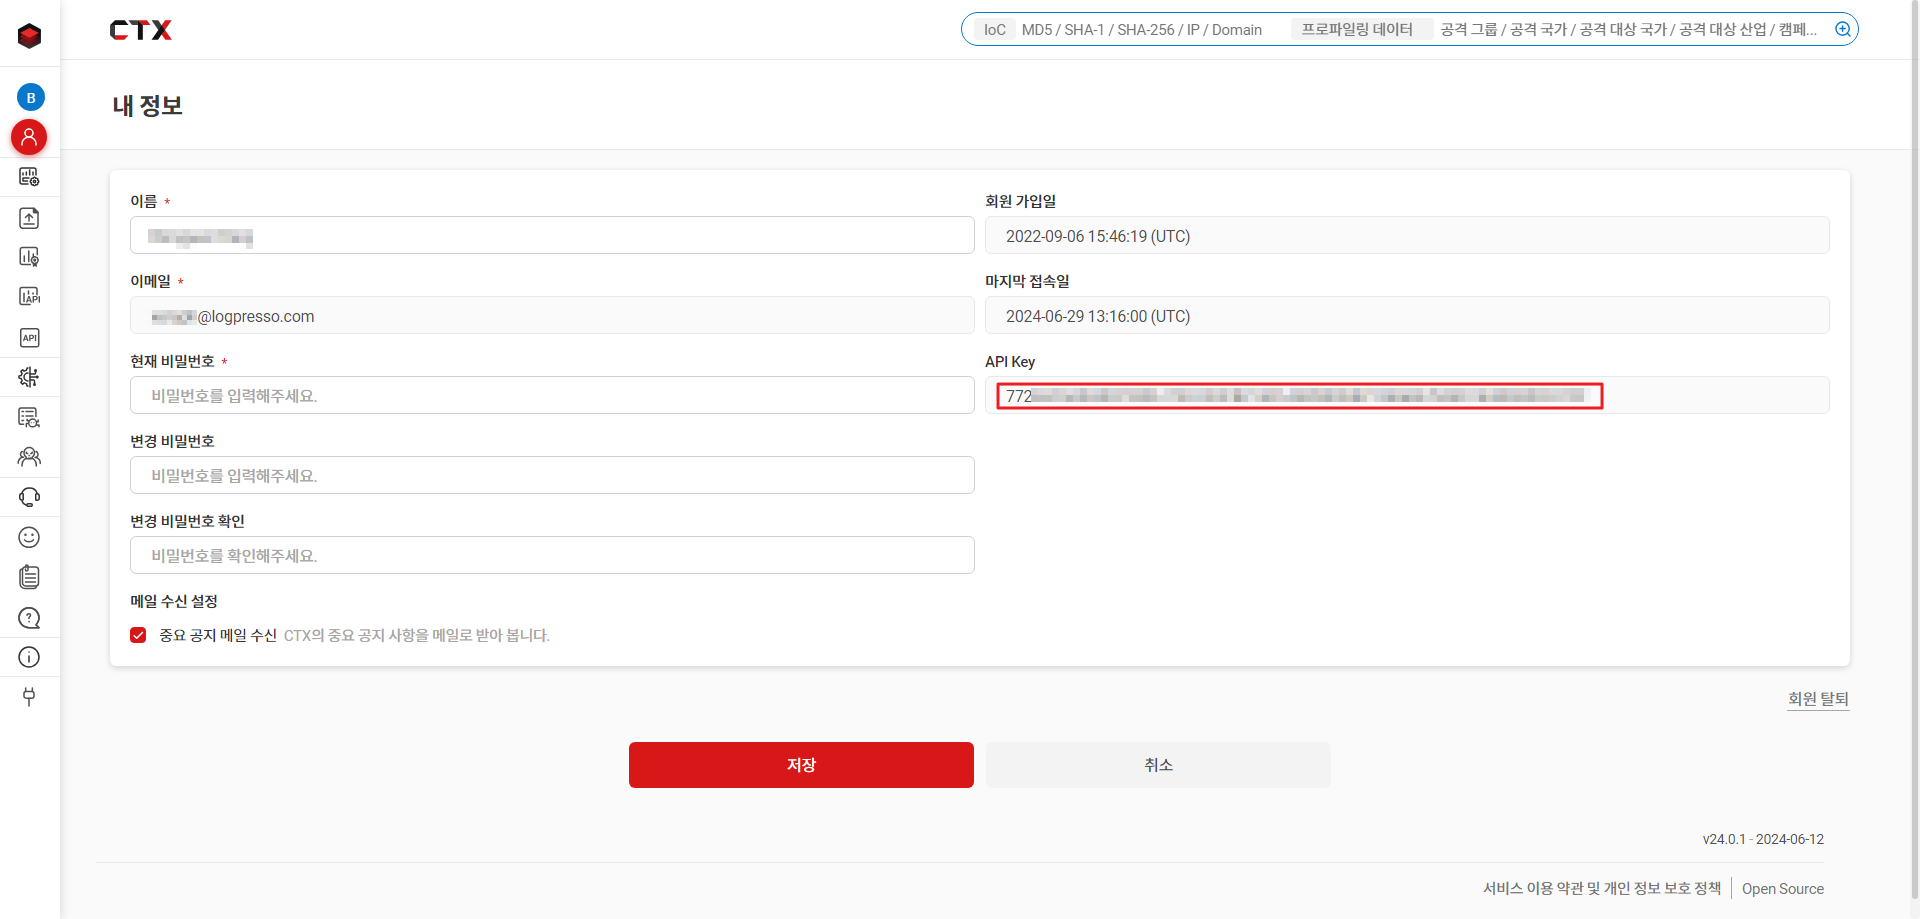Open the info circle sidebar icon
Viewport: 1920px width, 919px height.
[x=29, y=657]
